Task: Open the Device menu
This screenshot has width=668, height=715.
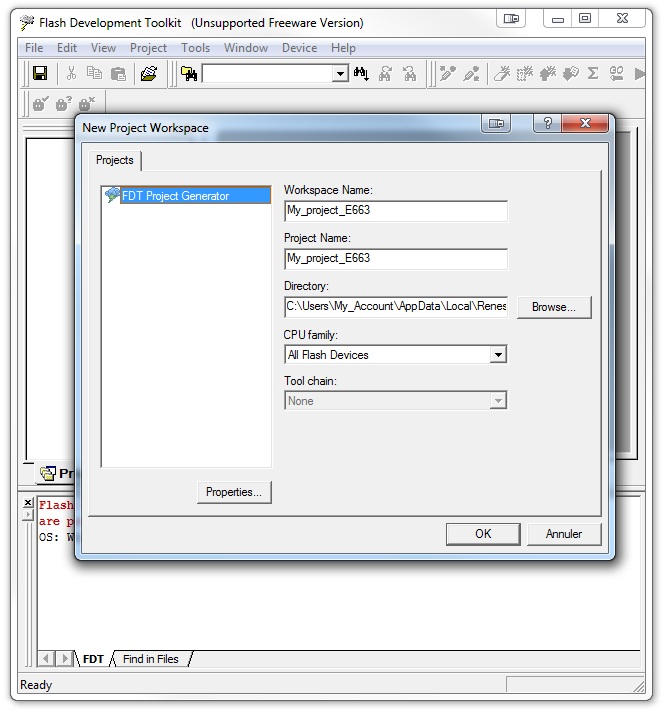Action: coord(299,48)
